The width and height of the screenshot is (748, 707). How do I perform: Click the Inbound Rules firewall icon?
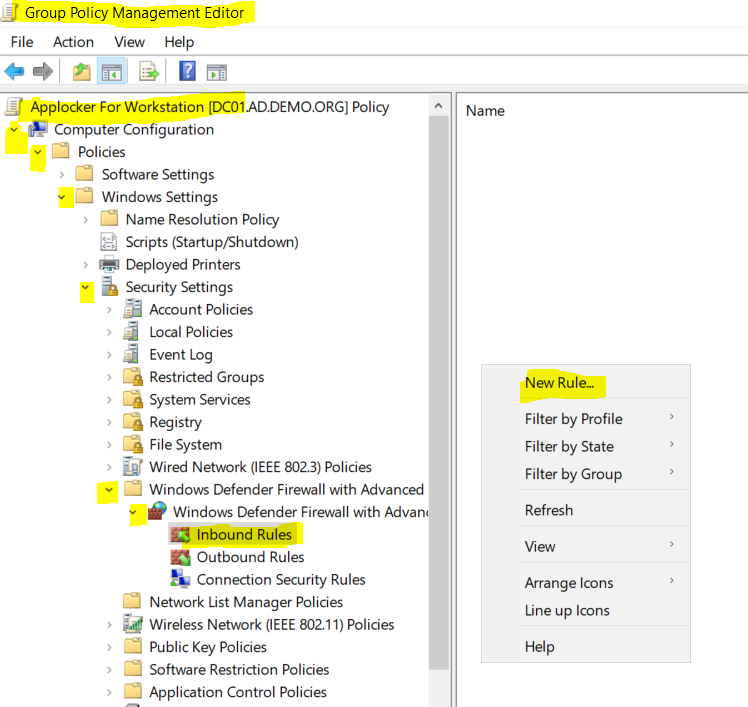point(181,534)
